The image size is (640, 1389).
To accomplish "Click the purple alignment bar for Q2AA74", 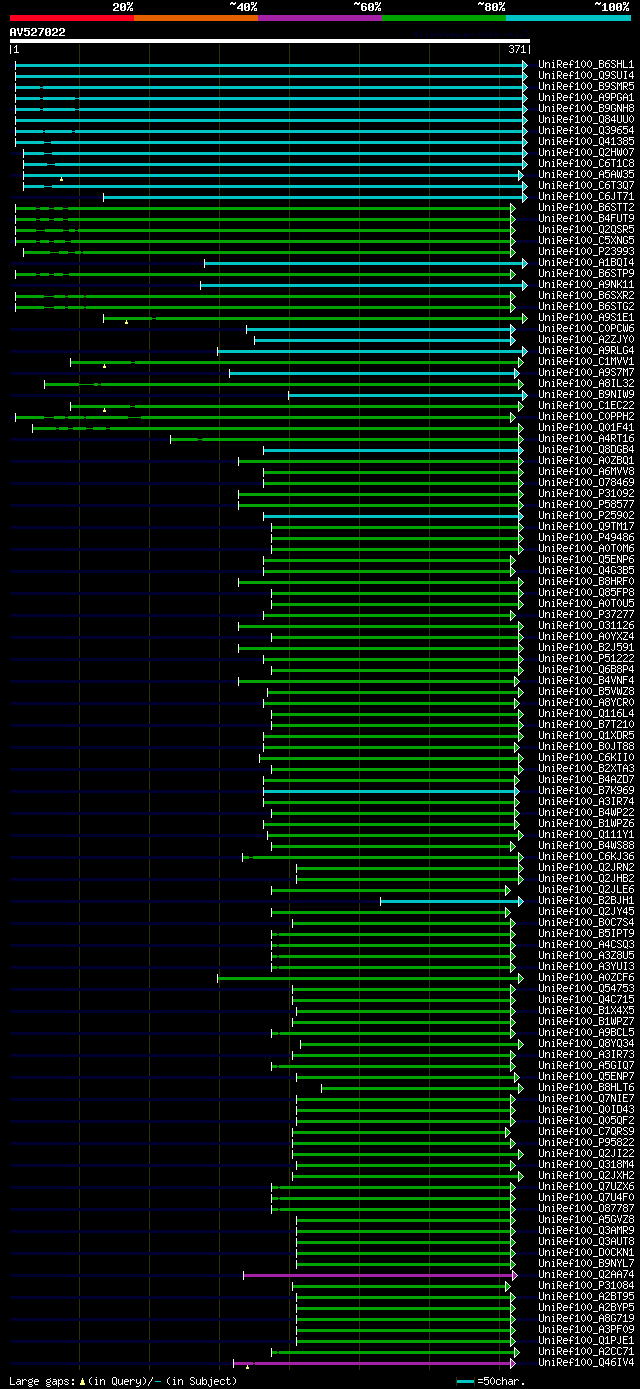I will point(380,1274).
